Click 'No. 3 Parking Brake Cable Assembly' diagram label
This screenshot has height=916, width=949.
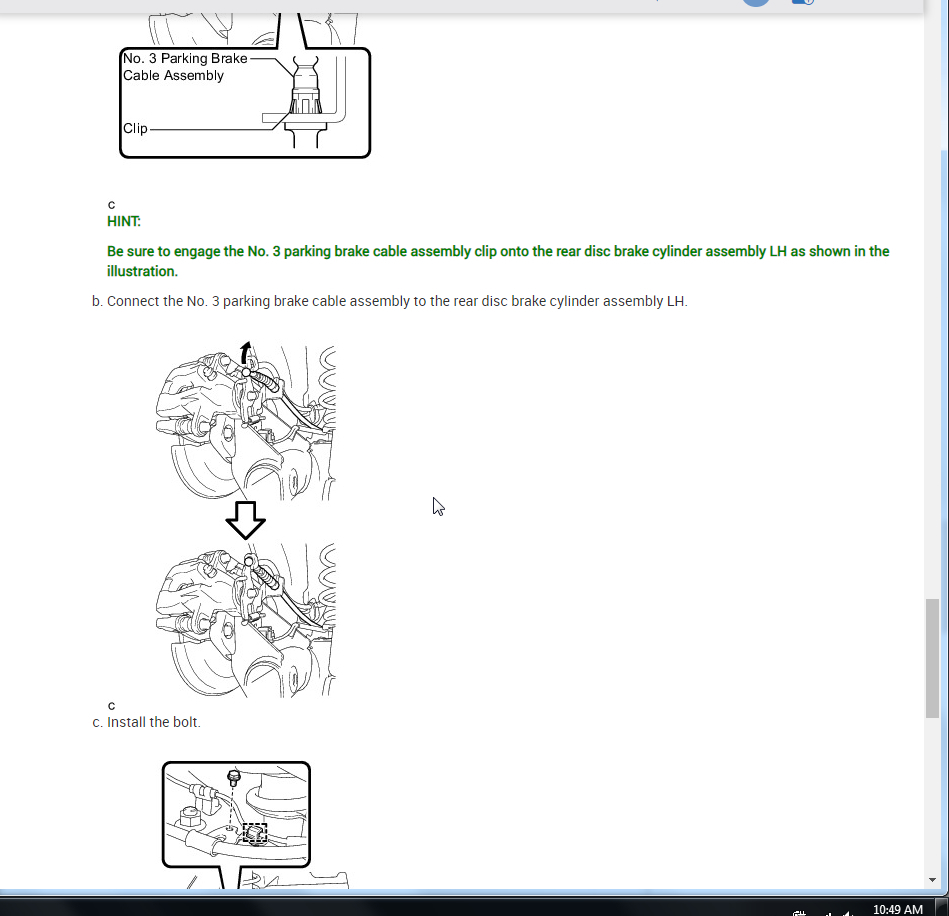tap(185, 67)
